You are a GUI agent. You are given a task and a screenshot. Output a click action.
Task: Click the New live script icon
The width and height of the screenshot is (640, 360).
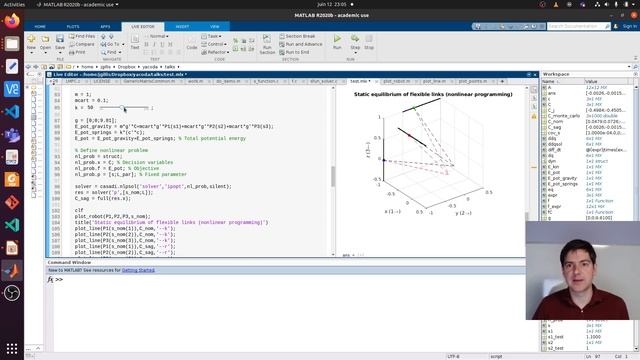[31, 39]
